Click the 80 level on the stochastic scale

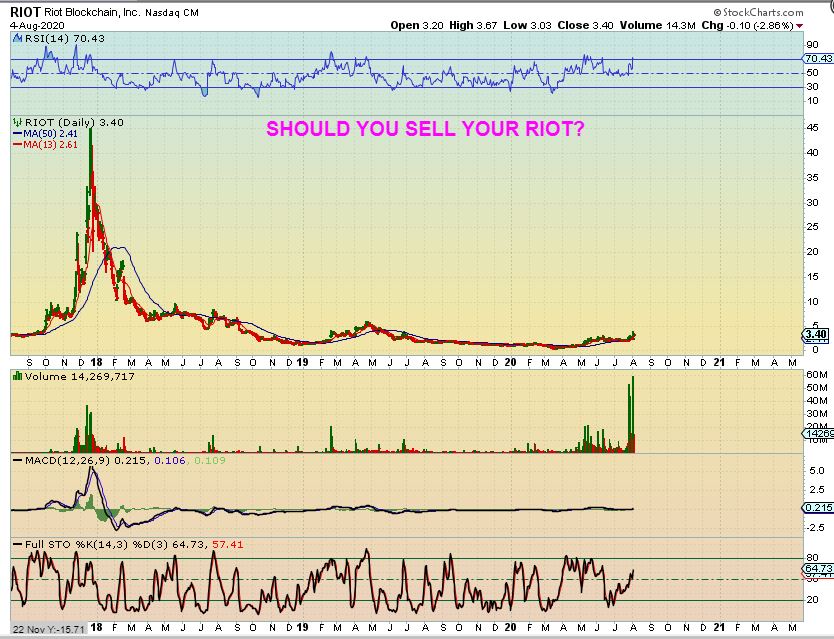click(x=812, y=558)
